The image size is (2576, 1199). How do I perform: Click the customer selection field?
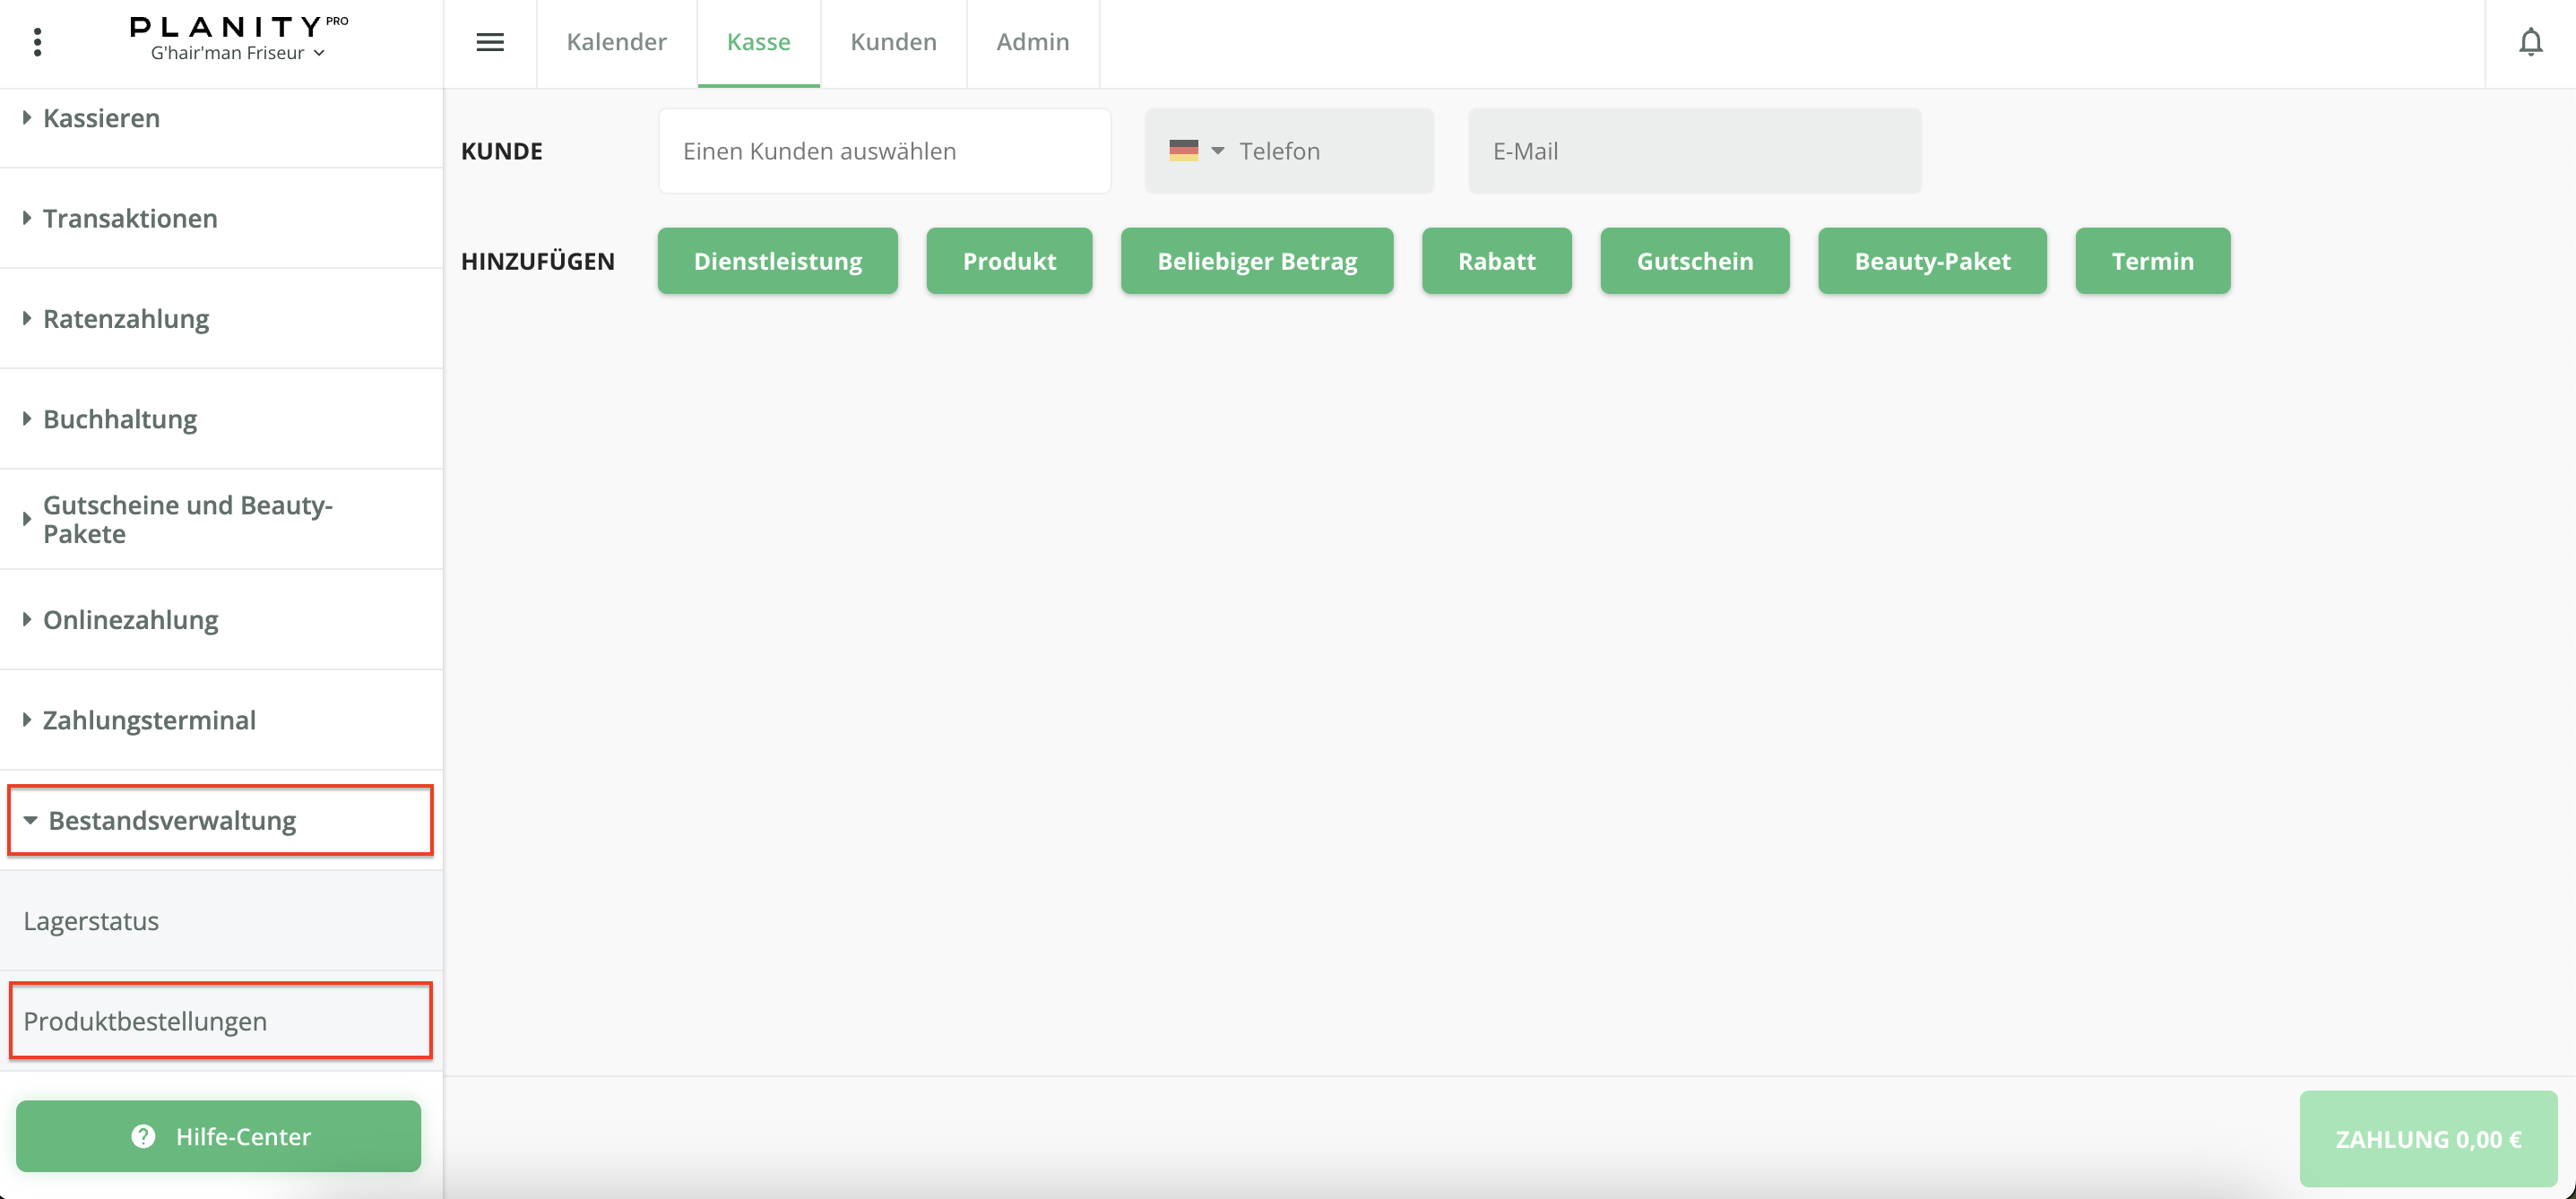click(x=884, y=151)
